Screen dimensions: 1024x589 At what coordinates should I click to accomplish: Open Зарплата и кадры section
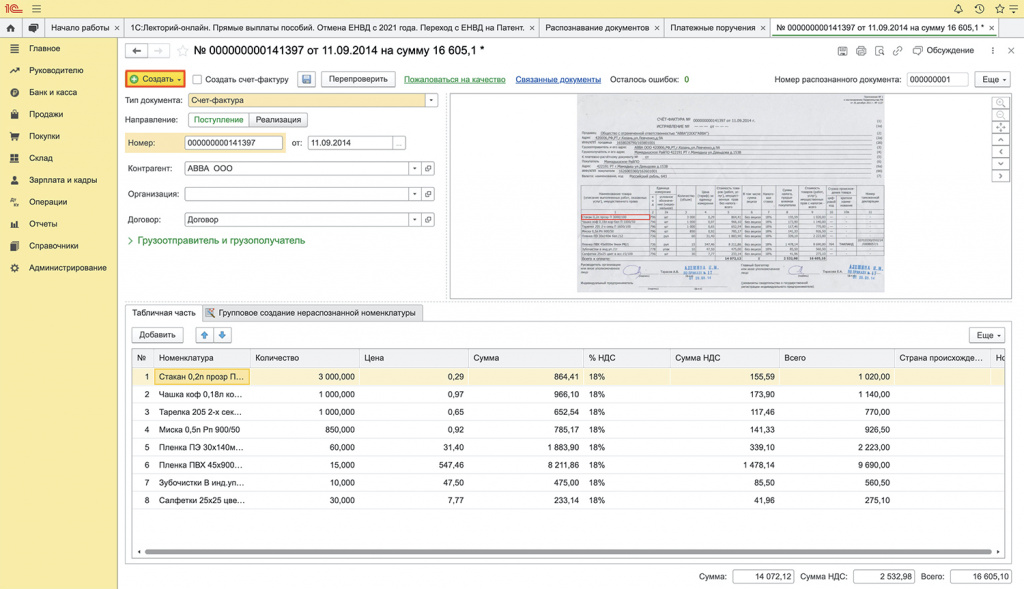63,180
